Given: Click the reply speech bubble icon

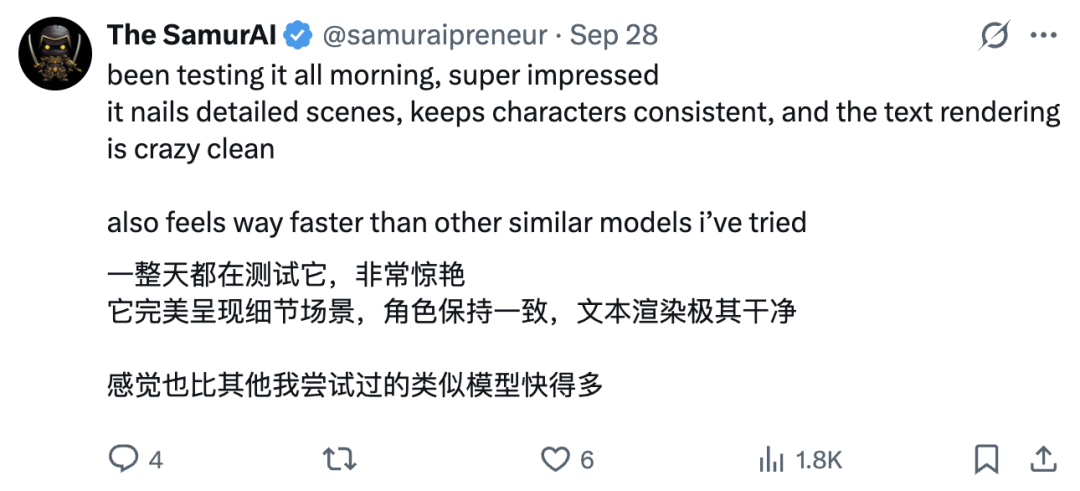Looking at the screenshot, I should coord(122,459).
